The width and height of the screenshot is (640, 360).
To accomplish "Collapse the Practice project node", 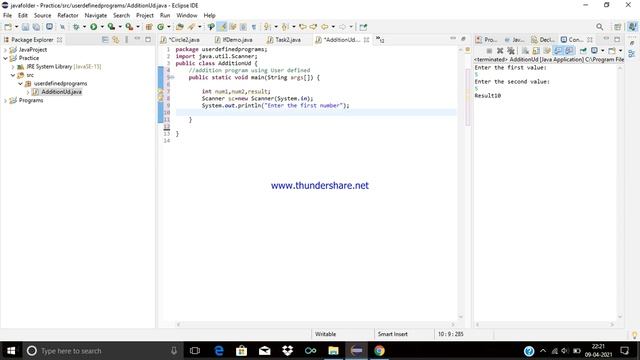I will coord(5,58).
